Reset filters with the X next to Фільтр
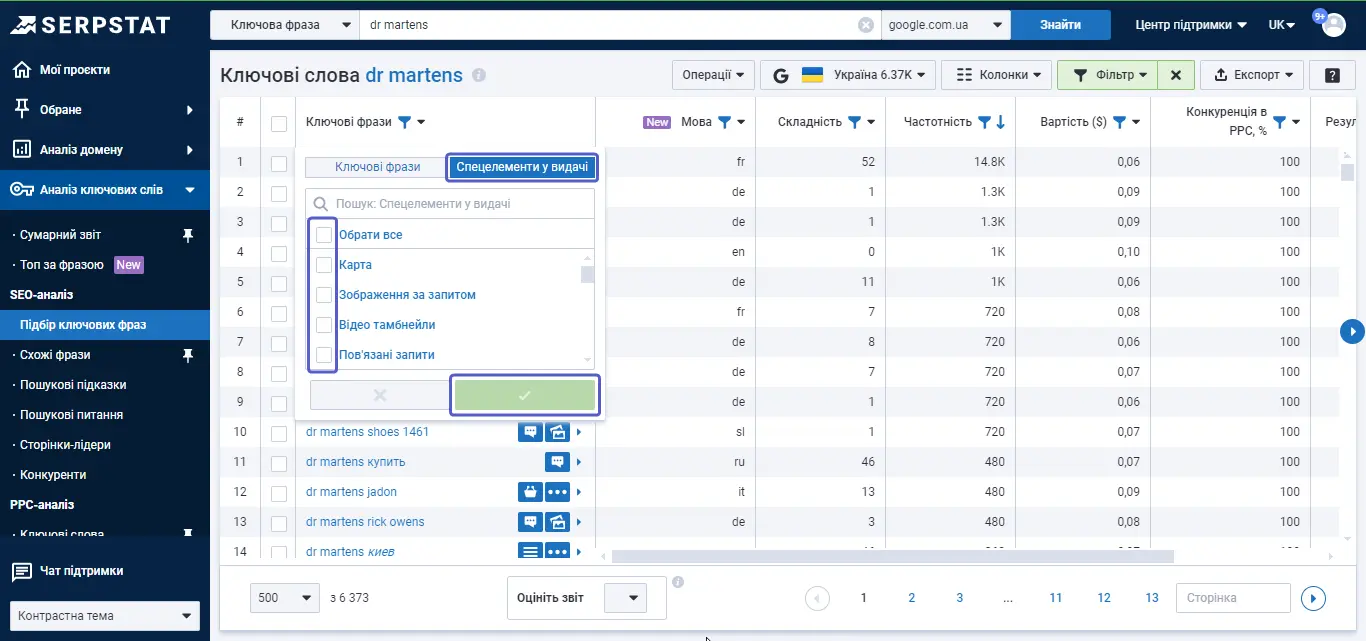 click(1176, 75)
